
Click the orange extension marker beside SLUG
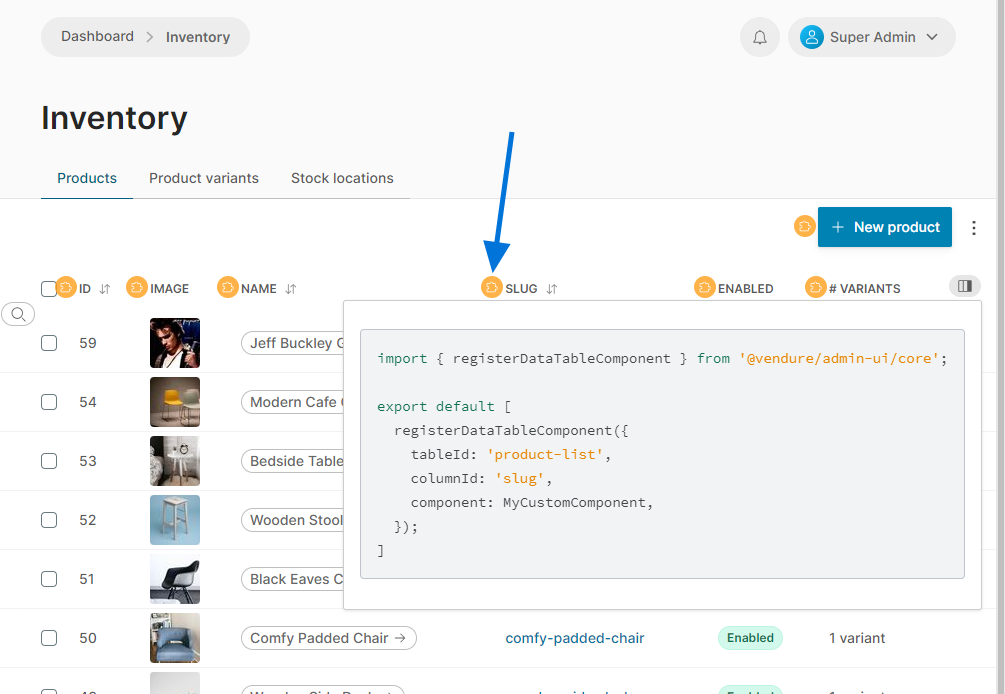click(x=492, y=288)
